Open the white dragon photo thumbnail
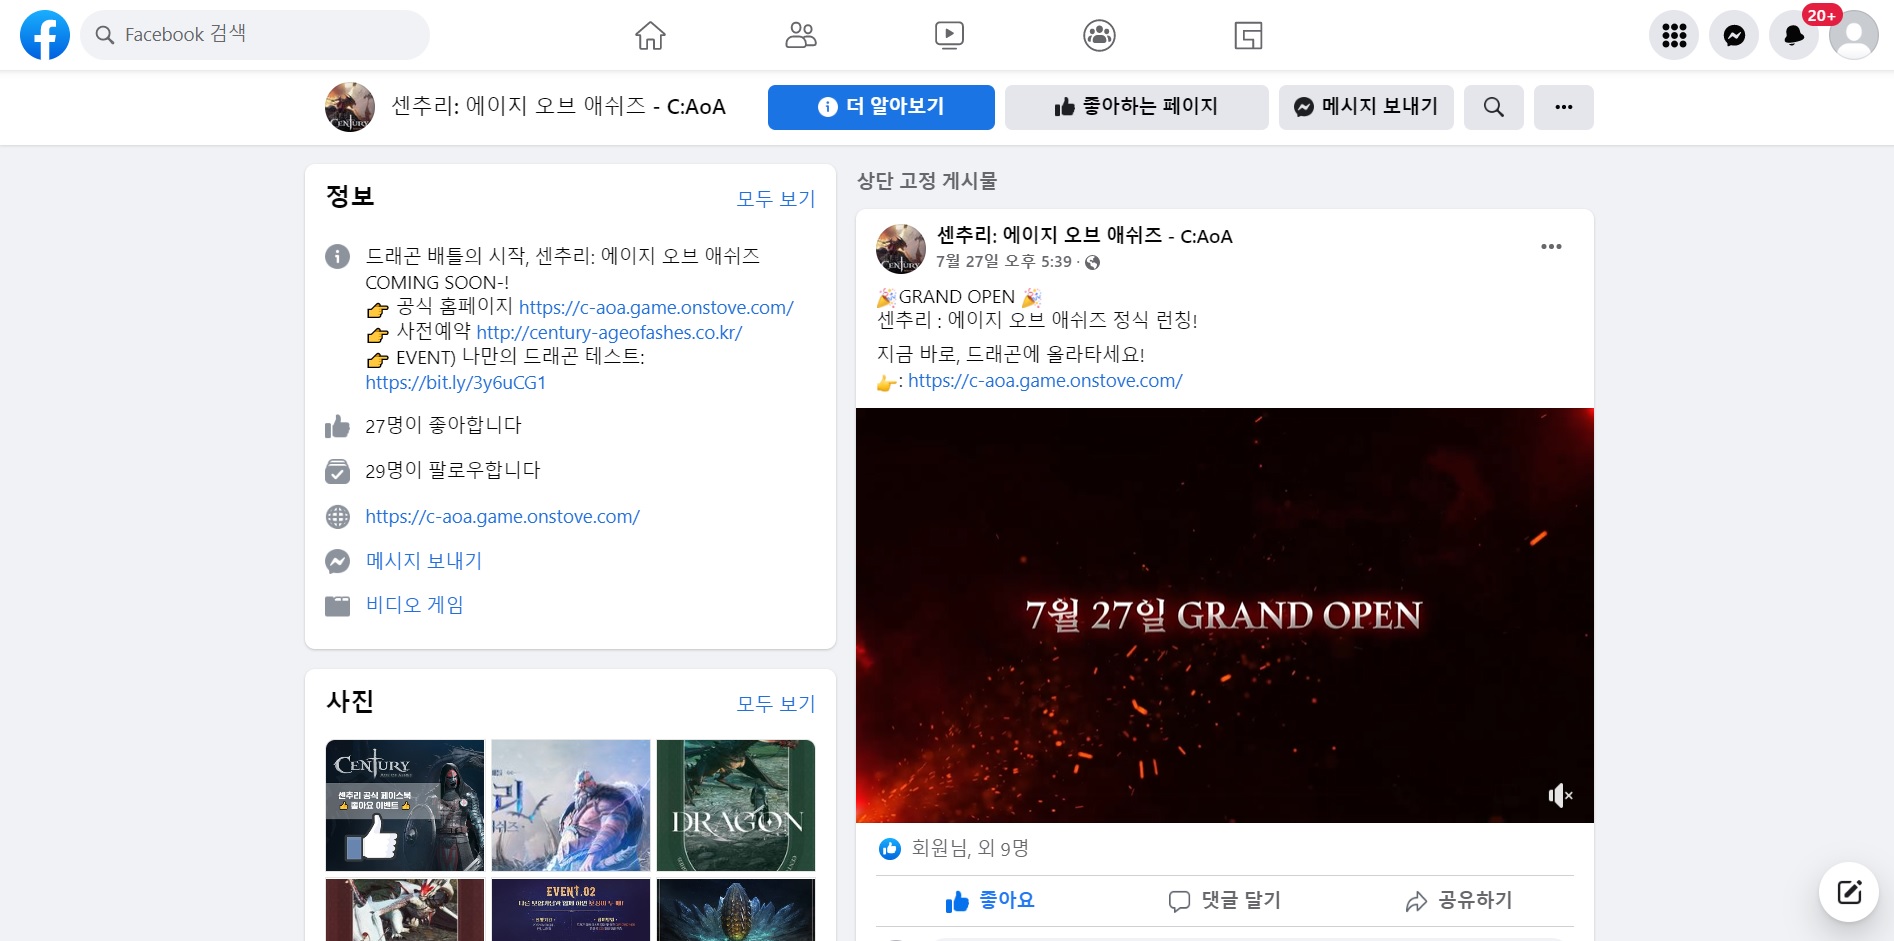The image size is (1894, 941). click(405, 910)
